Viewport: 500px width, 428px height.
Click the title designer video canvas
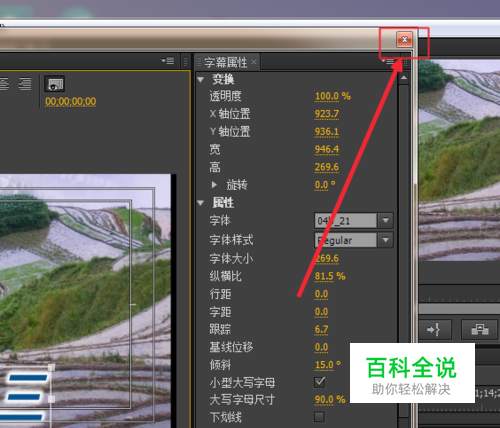85,300
